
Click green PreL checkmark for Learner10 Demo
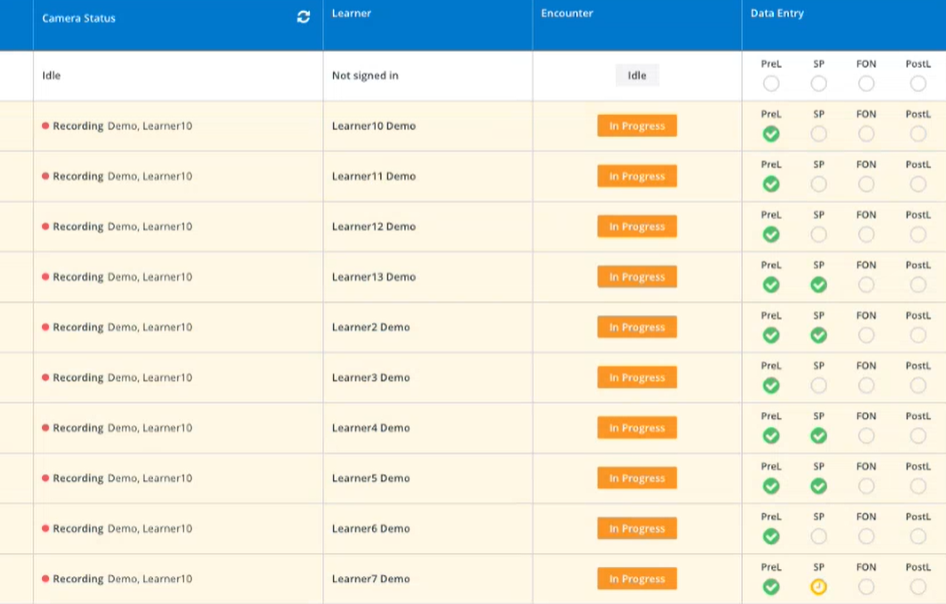pos(770,134)
